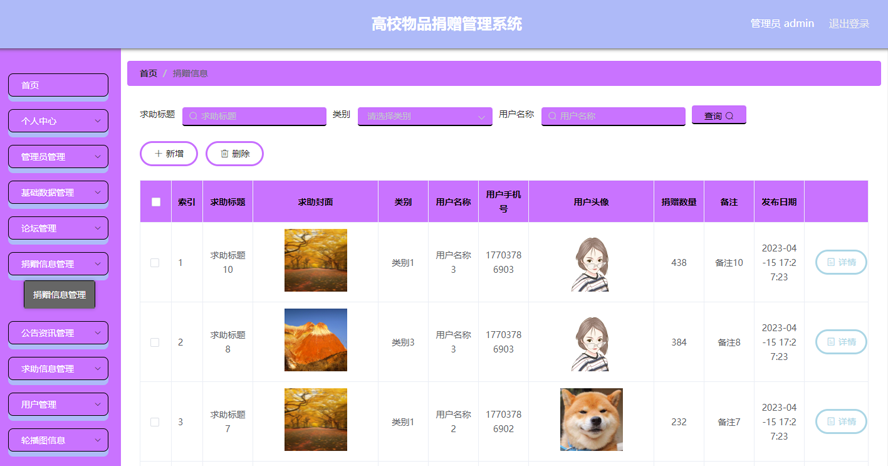Viewport: 888px width, 466px height.
Task: Click the 用户头像 column header
Action: 591,202
